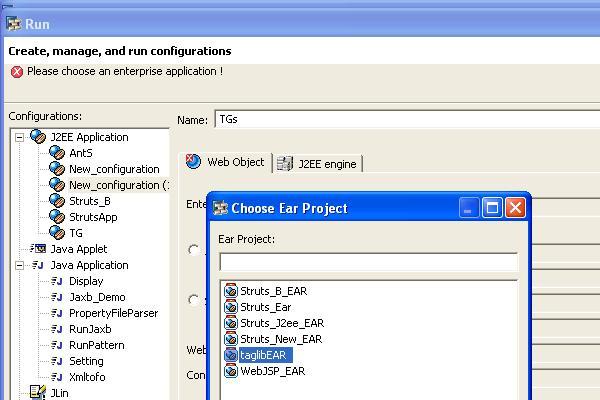The height and width of the screenshot is (400, 600).
Task: Click the Ear Project filter text field
Action: point(368,262)
